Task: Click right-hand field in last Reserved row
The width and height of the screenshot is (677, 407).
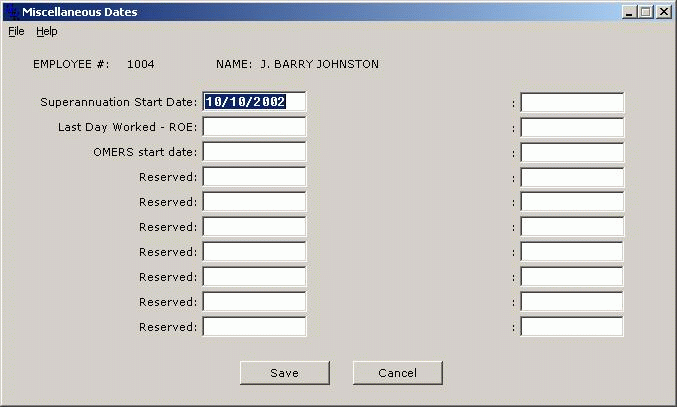Action: coord(571,327)
